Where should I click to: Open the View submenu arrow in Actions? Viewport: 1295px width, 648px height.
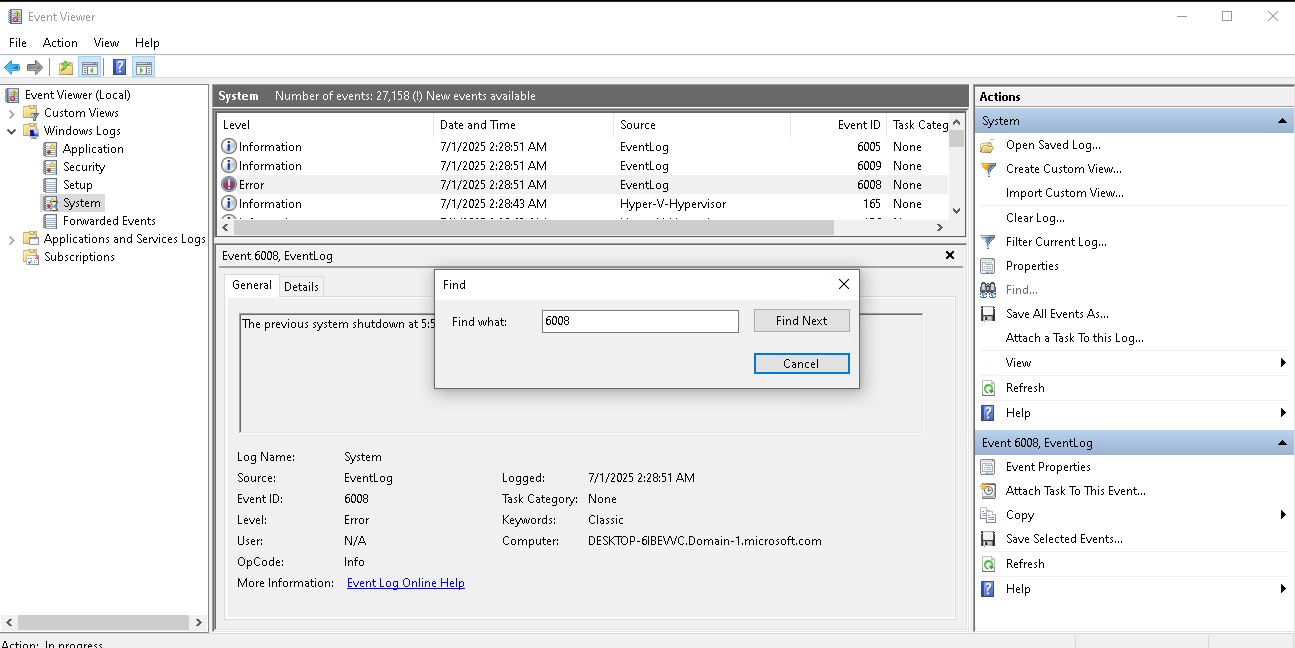coord(1283,363)
